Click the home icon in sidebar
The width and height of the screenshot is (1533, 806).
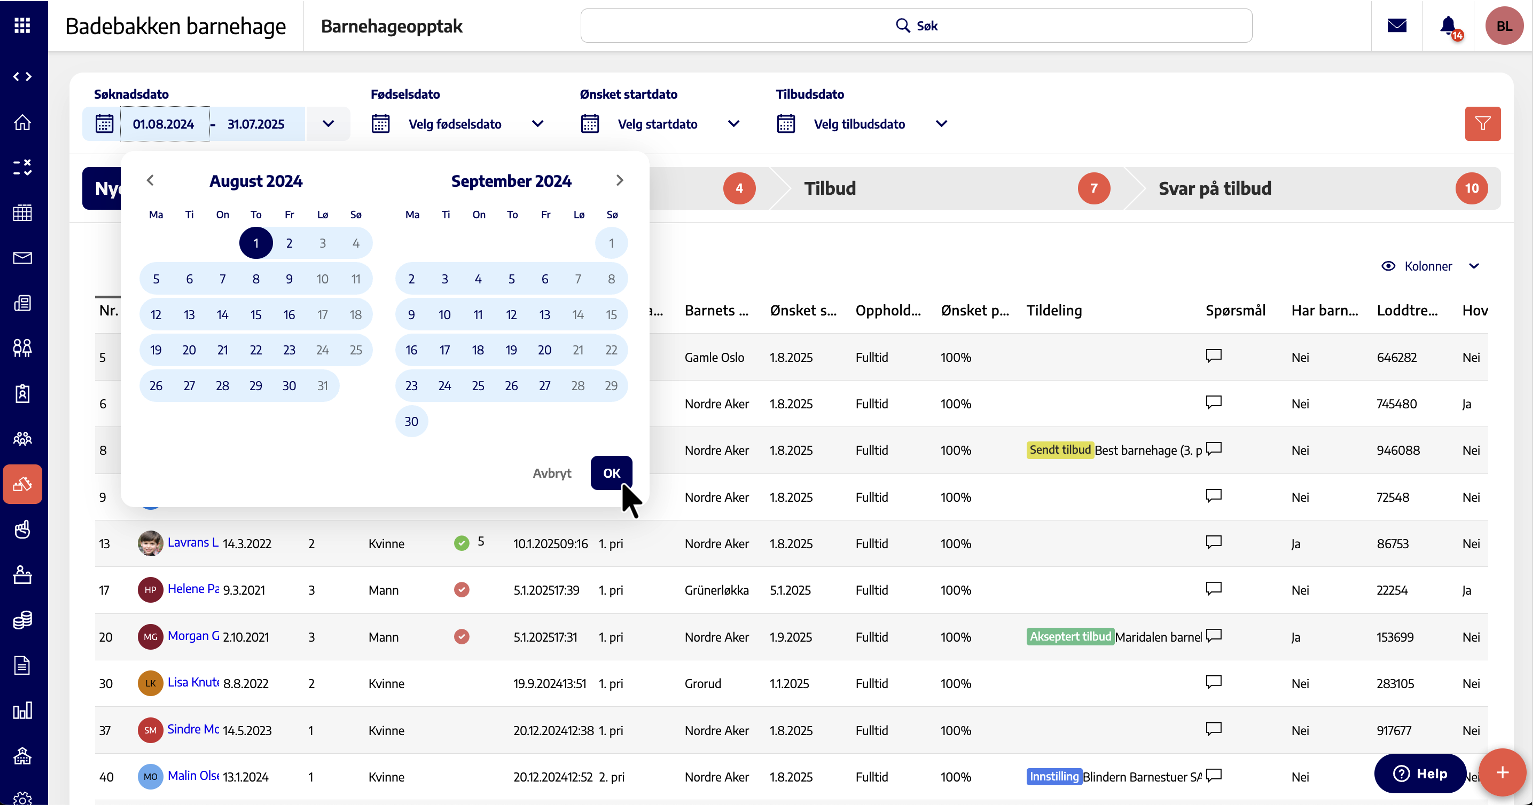[x=22, y=123]
